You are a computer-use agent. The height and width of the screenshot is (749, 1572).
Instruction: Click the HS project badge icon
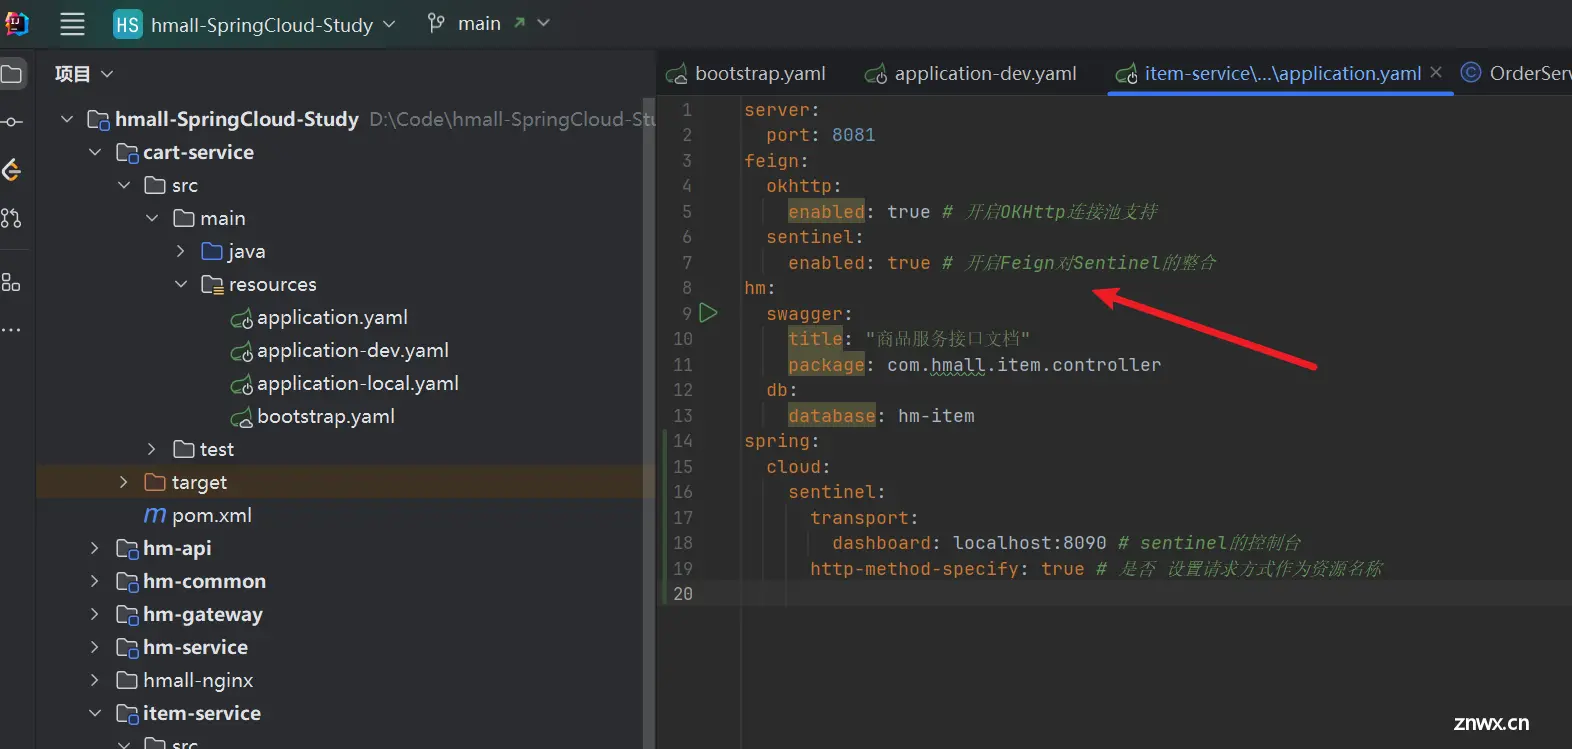pyautogui.click(x=127, y=24)
